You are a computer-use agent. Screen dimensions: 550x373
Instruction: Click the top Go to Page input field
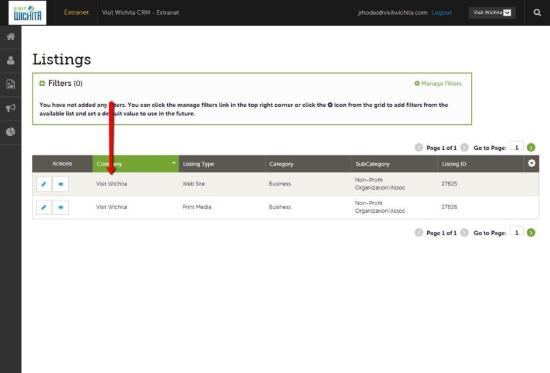[x=517, y=147]
